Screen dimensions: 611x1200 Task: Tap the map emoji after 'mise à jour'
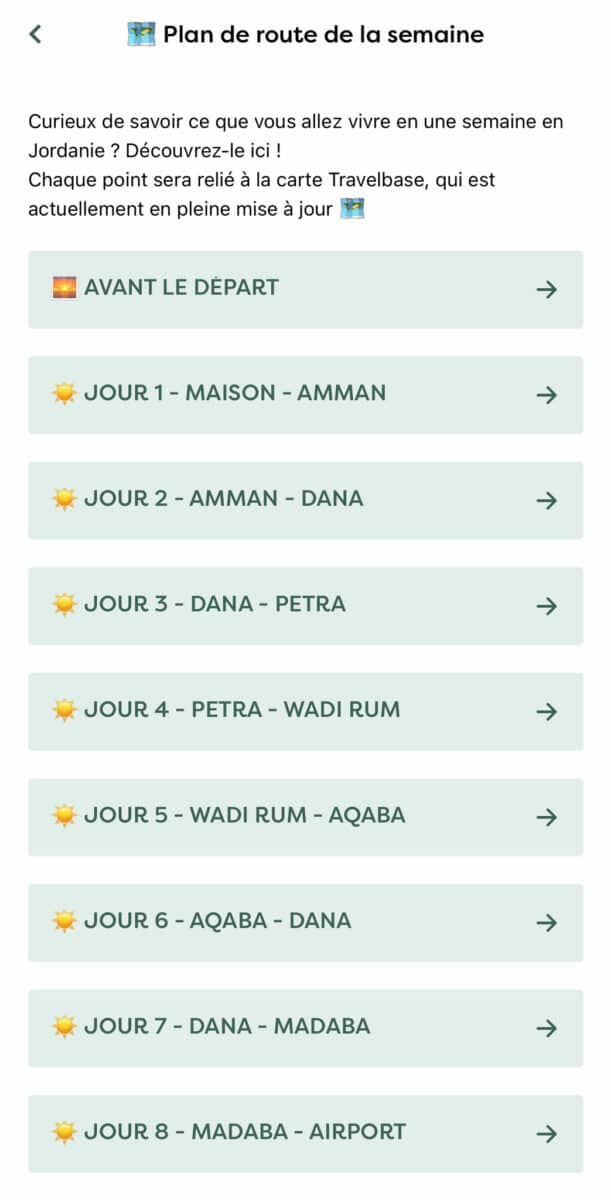pyautogui.click(x=355, y=209)
